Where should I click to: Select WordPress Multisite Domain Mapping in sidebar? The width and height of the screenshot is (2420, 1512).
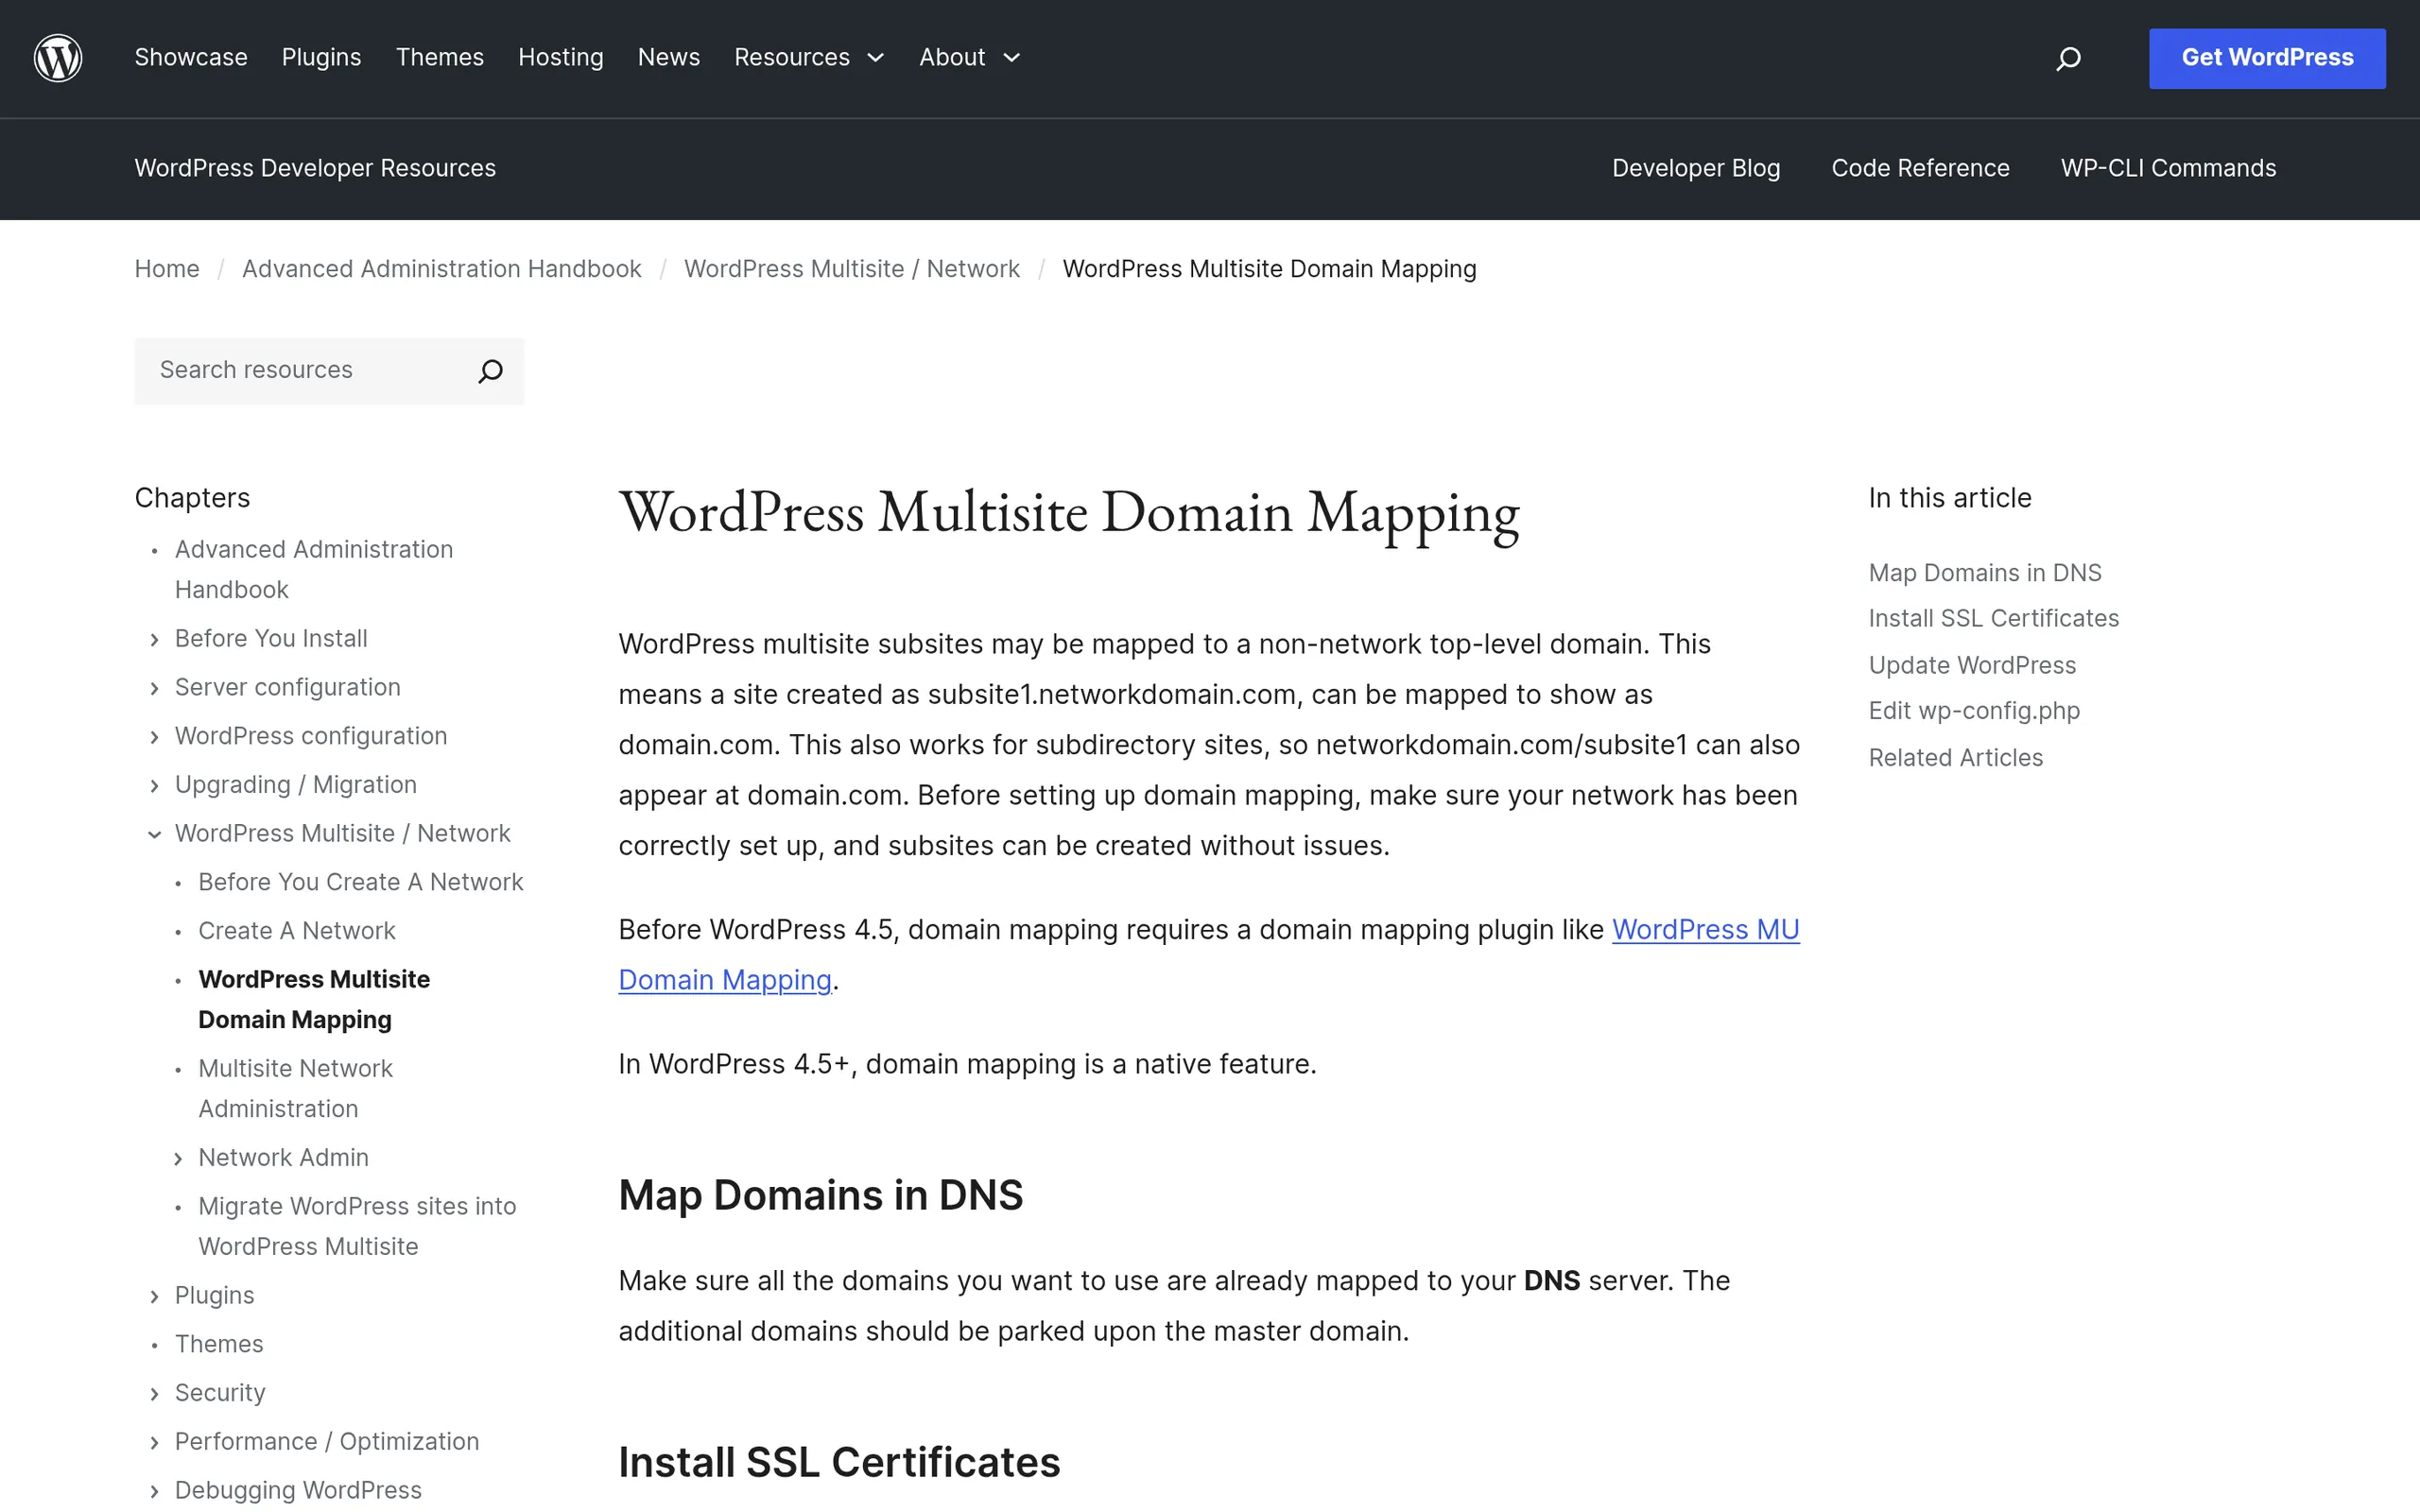pyautogui.click(x=314, y=999)
